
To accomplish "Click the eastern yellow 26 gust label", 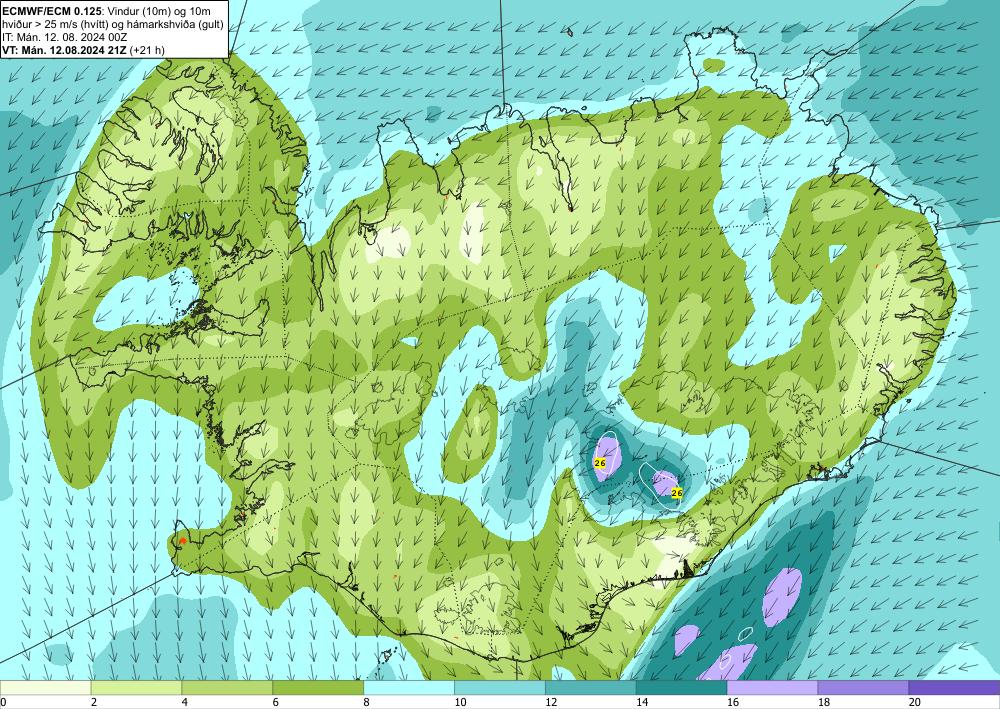I will [677, 493].
